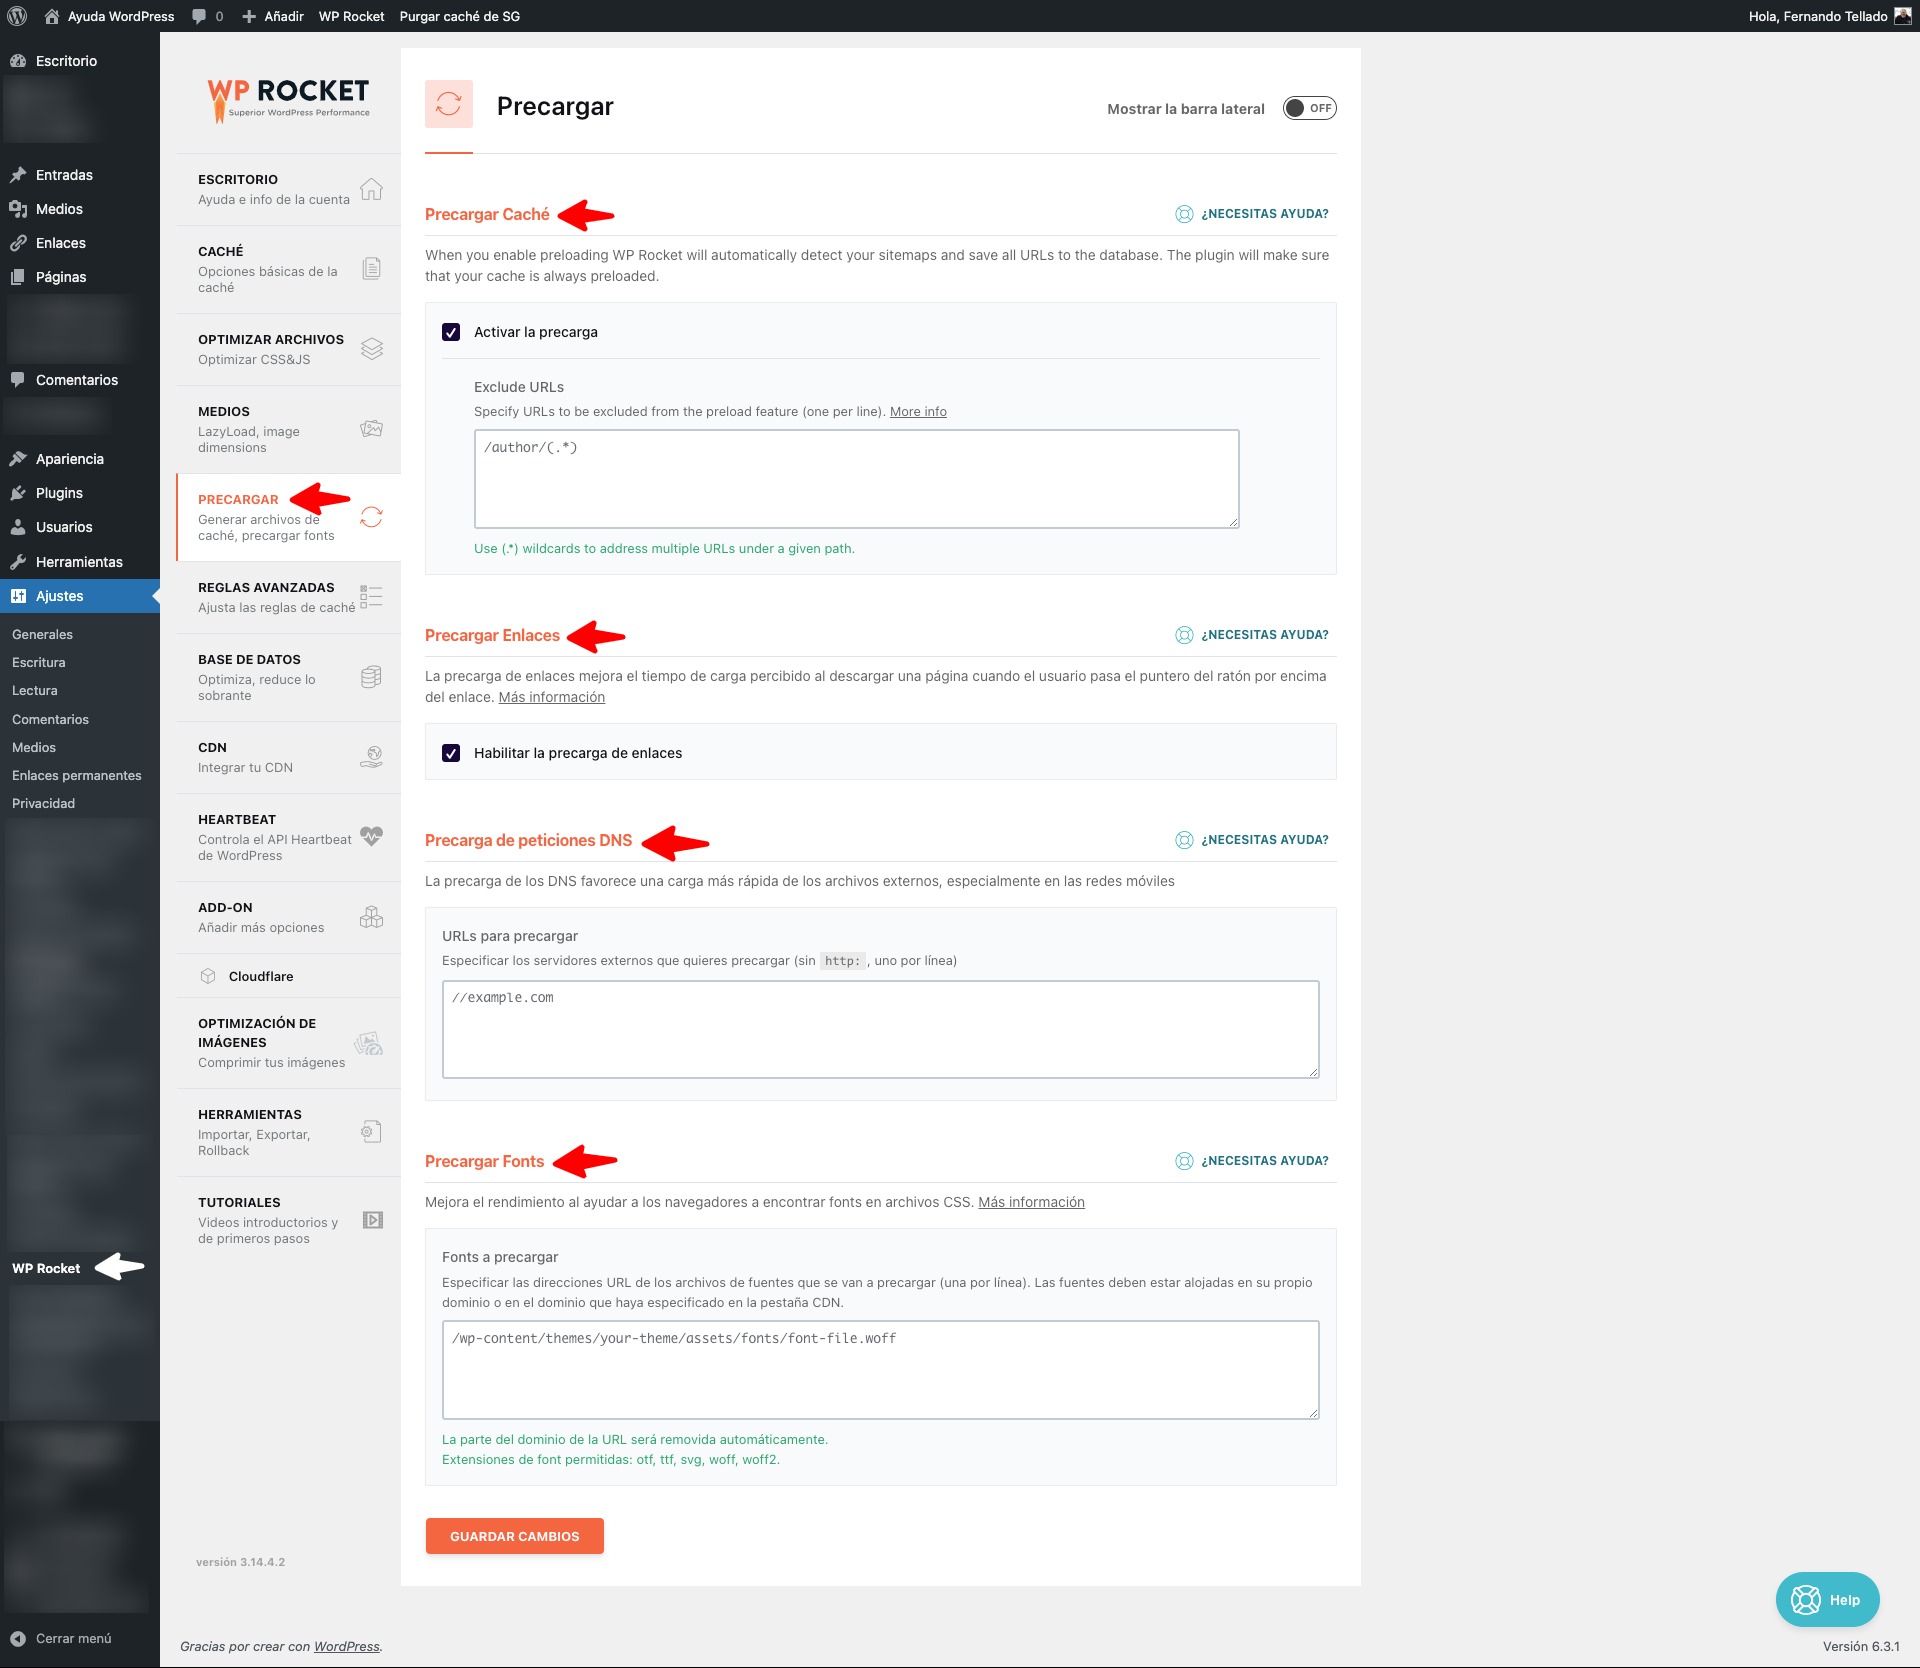Open the Heartbeat section heart icon
Screen dimensions: 1920x1668
tap(371, 836)
